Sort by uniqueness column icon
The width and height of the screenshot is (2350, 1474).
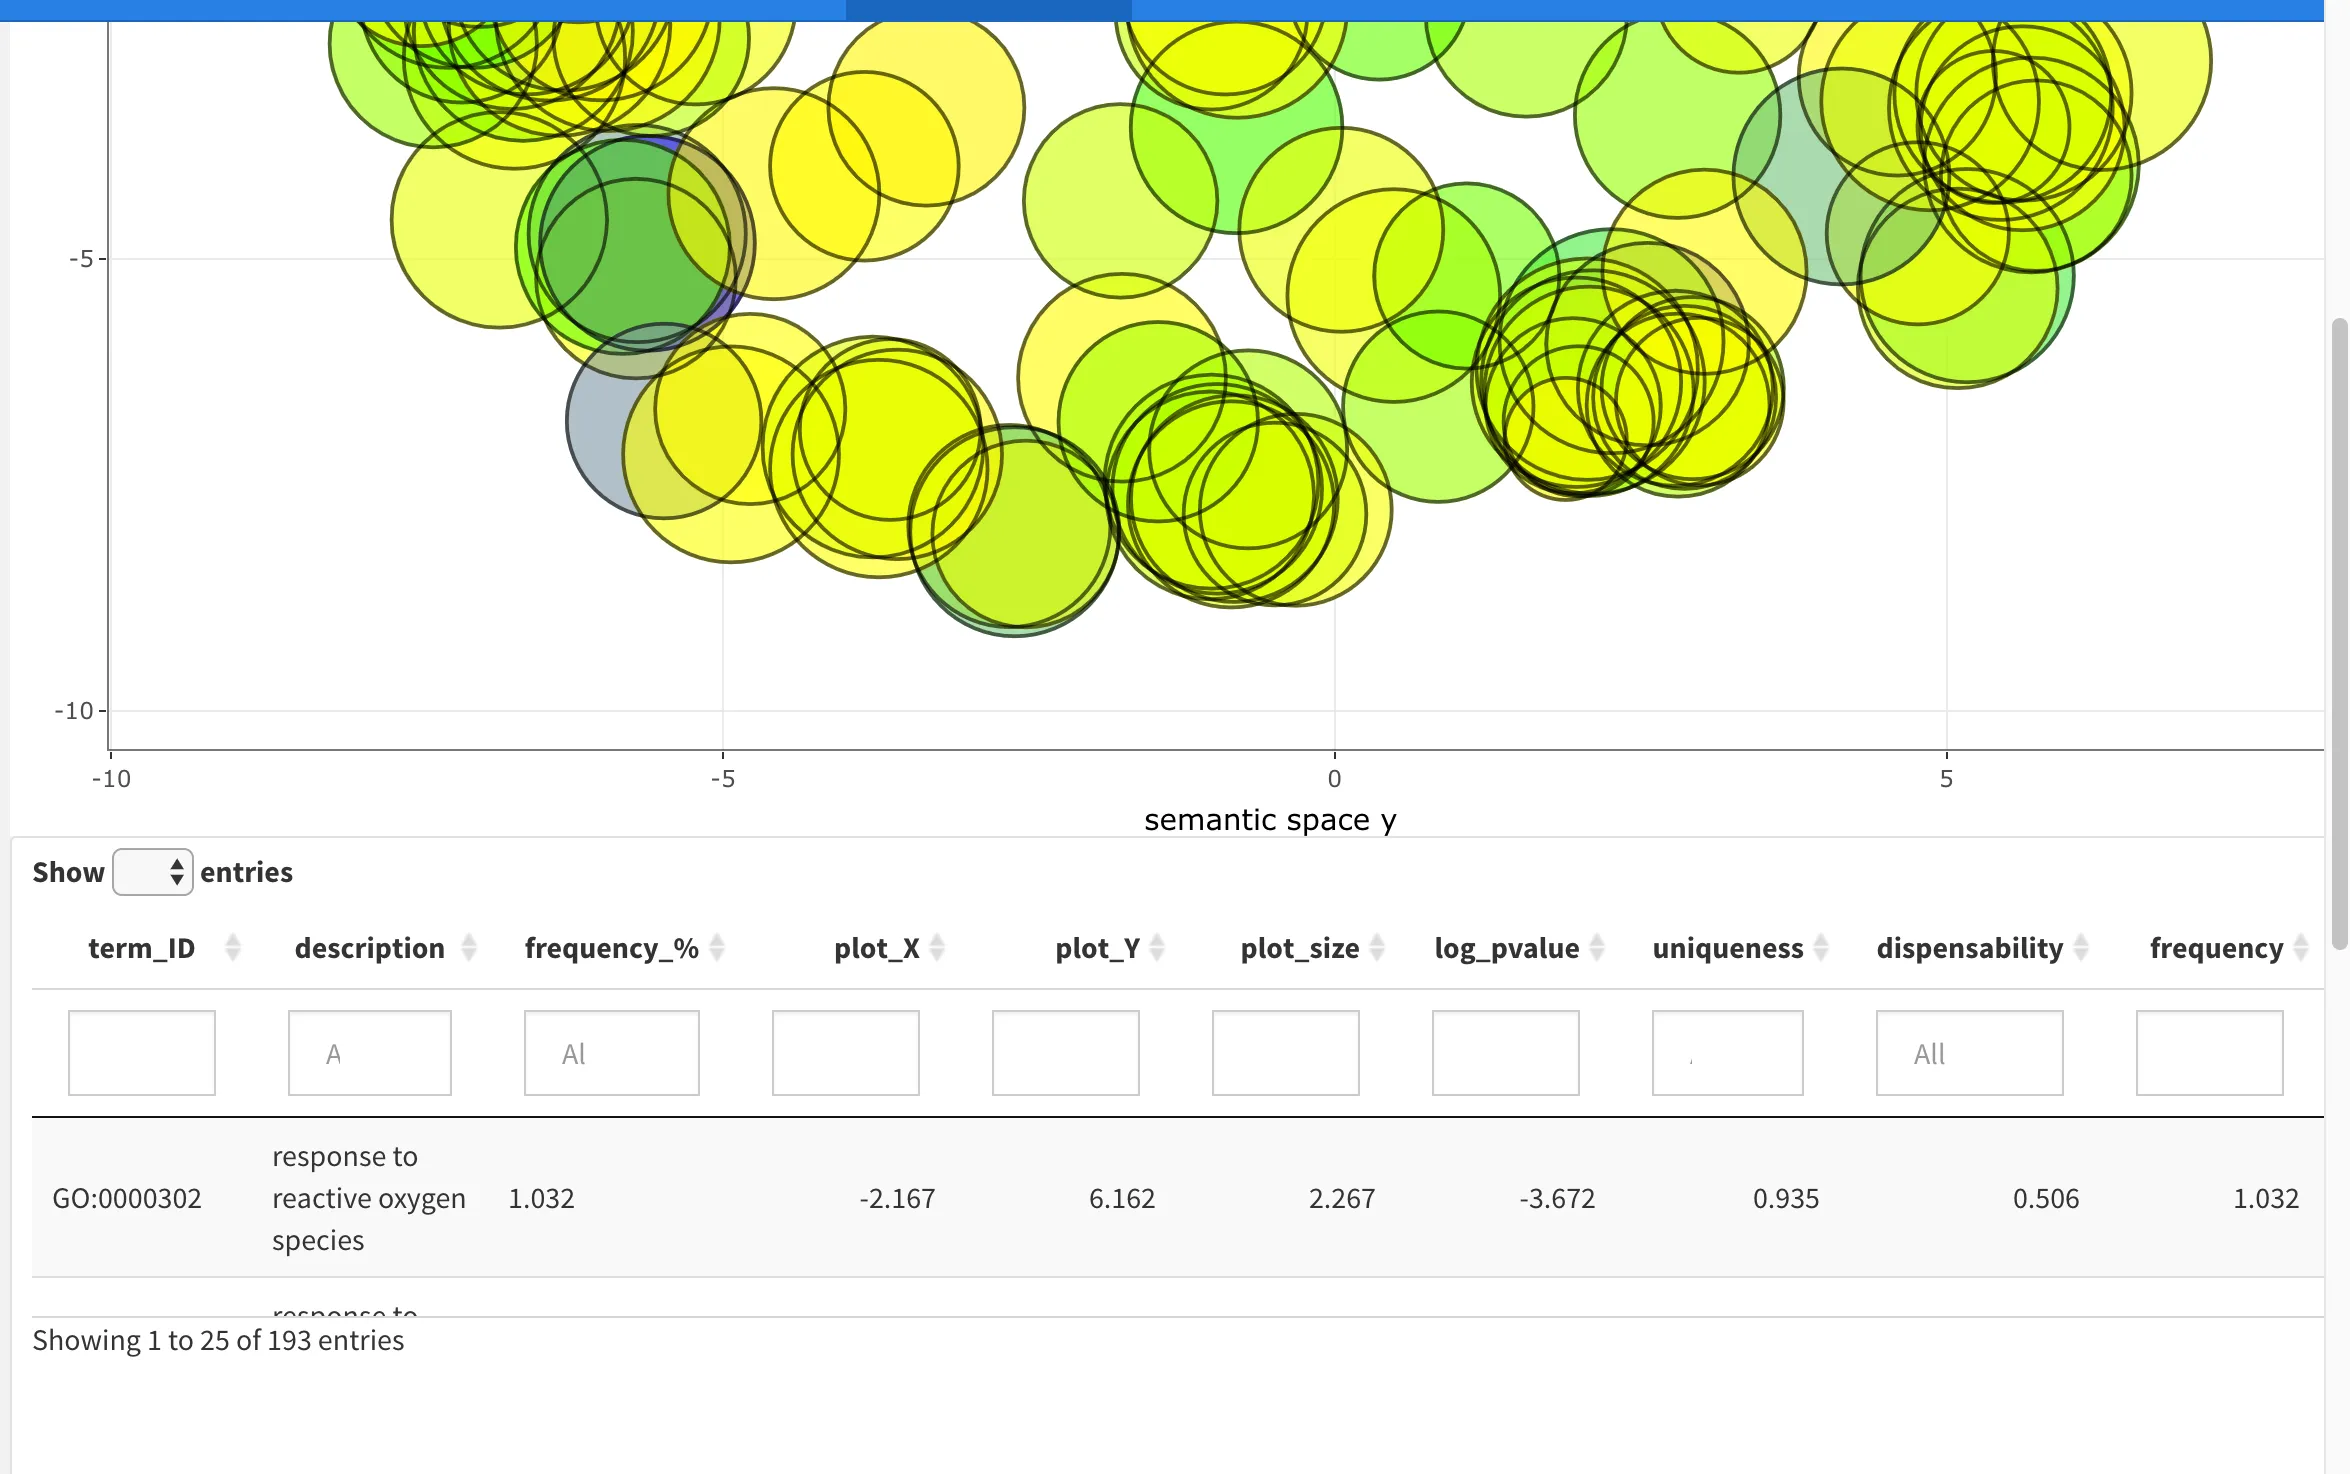tap(1820, 947)
